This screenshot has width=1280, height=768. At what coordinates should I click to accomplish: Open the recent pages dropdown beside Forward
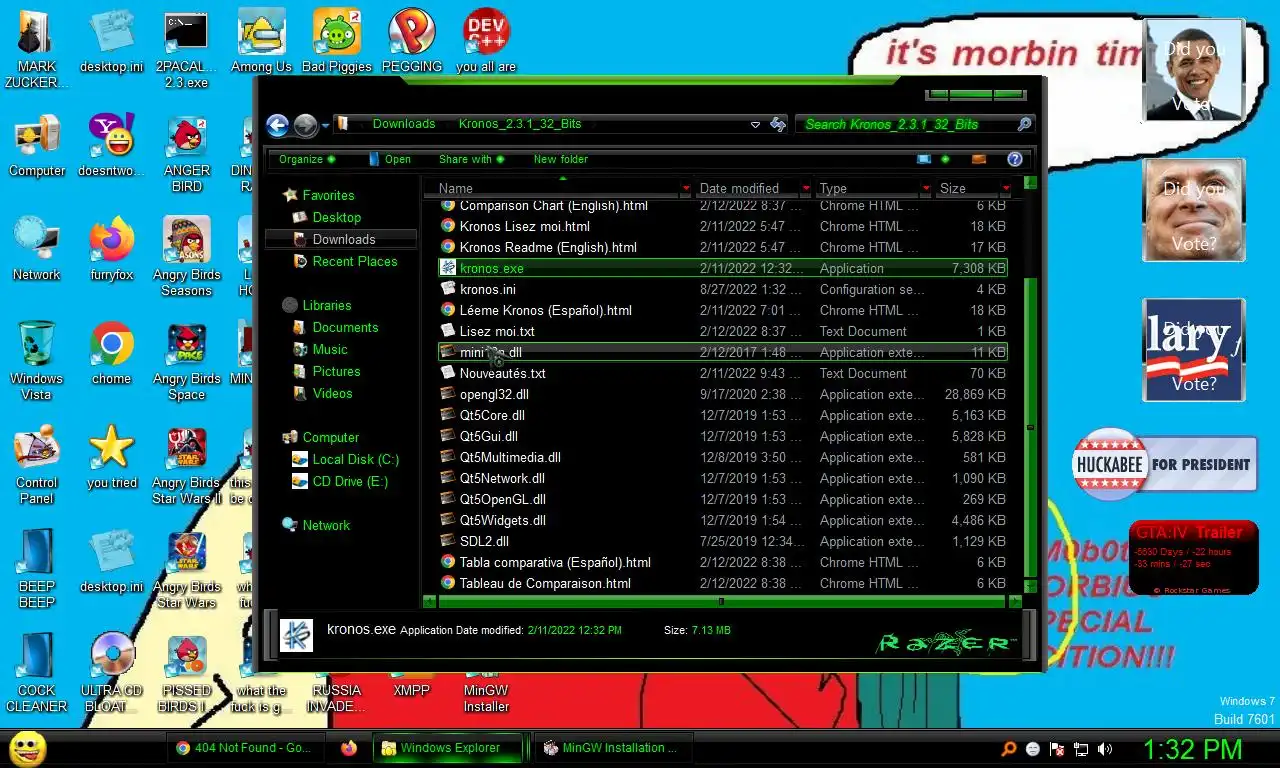pyautogui.click(x=325, y=126)
